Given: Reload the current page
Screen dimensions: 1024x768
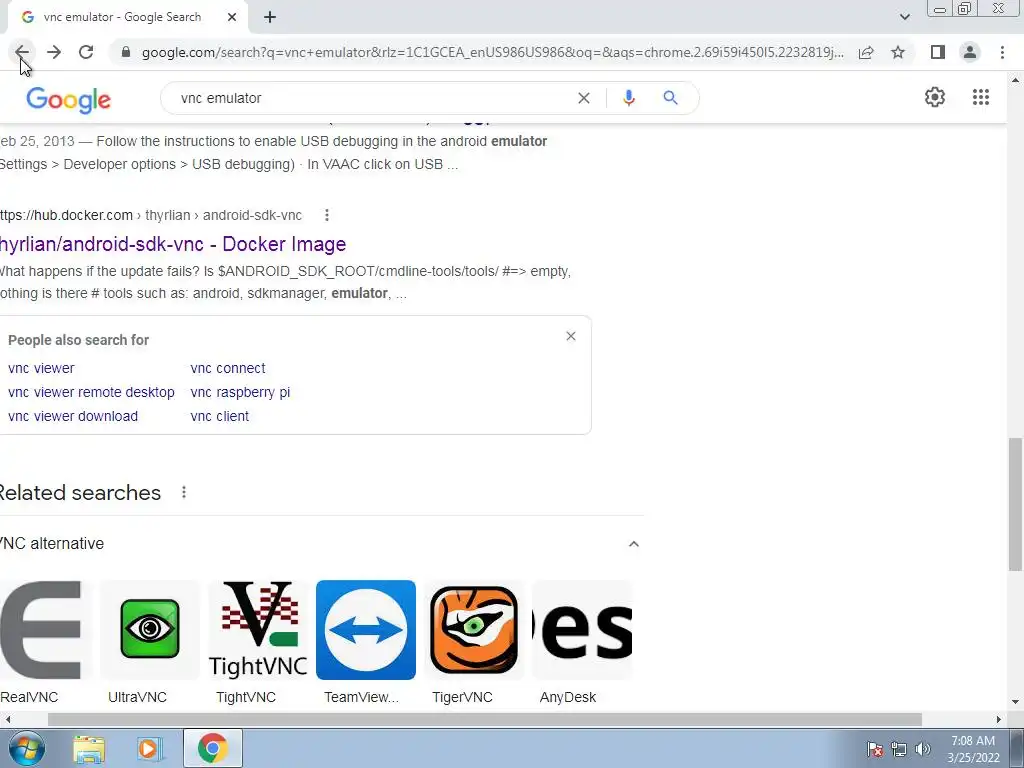Looking at the screenshot, I should (86, 52).
